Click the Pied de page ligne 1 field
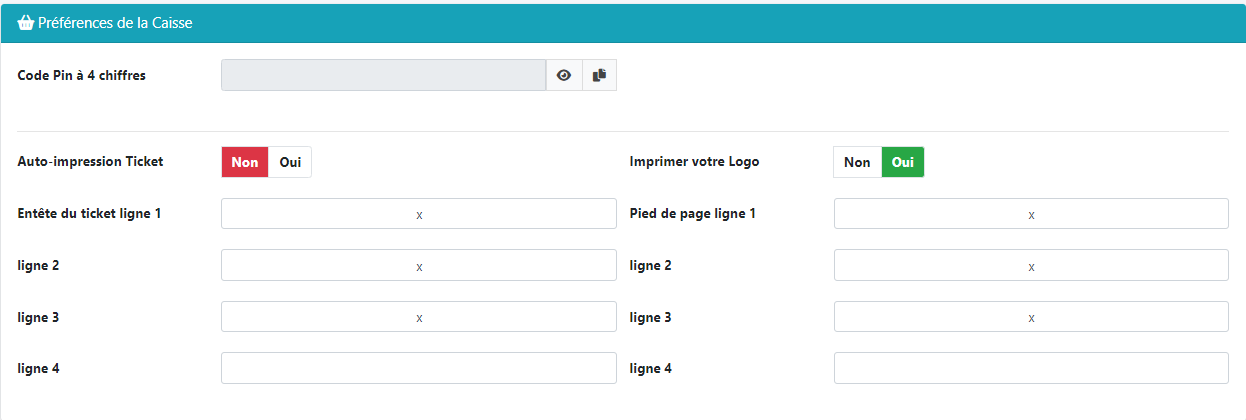Image resolution: width=1246 pixels, height=420 pixels. point(1030,214)
